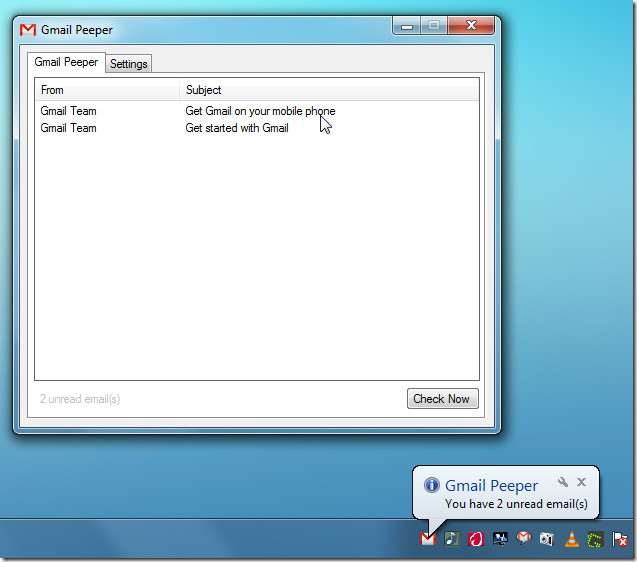Click Gmail Team sender of the mobile phone email
Viewport: 637px width, 562px height.
click(69, 111)
